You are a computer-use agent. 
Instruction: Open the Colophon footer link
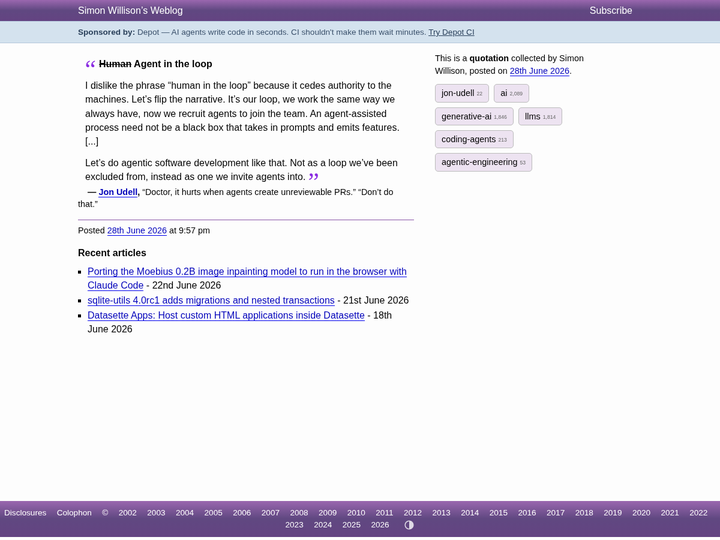tap(74, 512)
